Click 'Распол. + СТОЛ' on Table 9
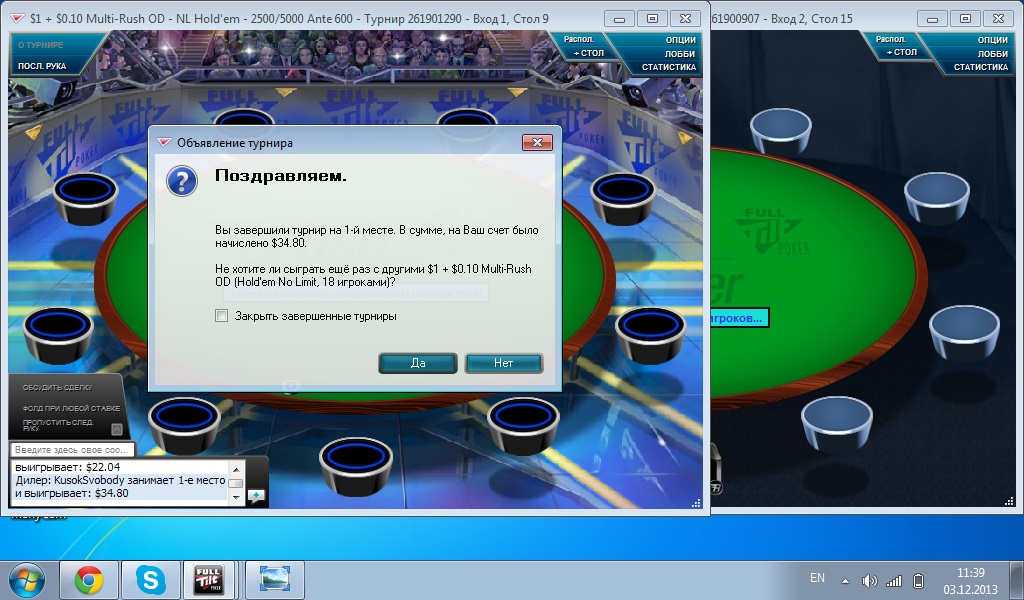Viewport: 1024px width, 600px height. [584, 46]
